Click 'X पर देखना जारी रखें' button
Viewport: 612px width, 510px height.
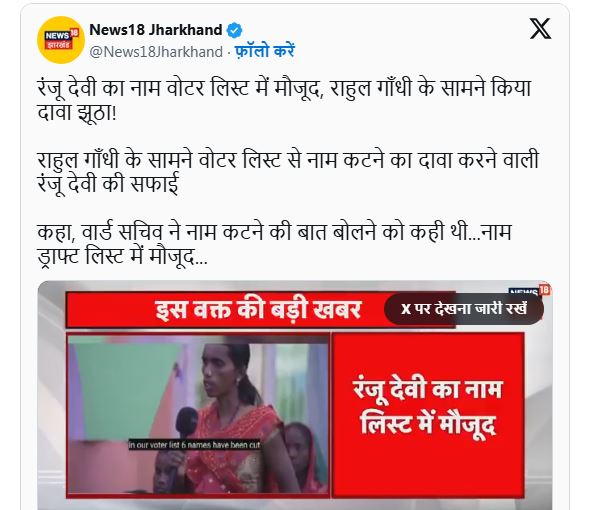click(x=464, y=309)
